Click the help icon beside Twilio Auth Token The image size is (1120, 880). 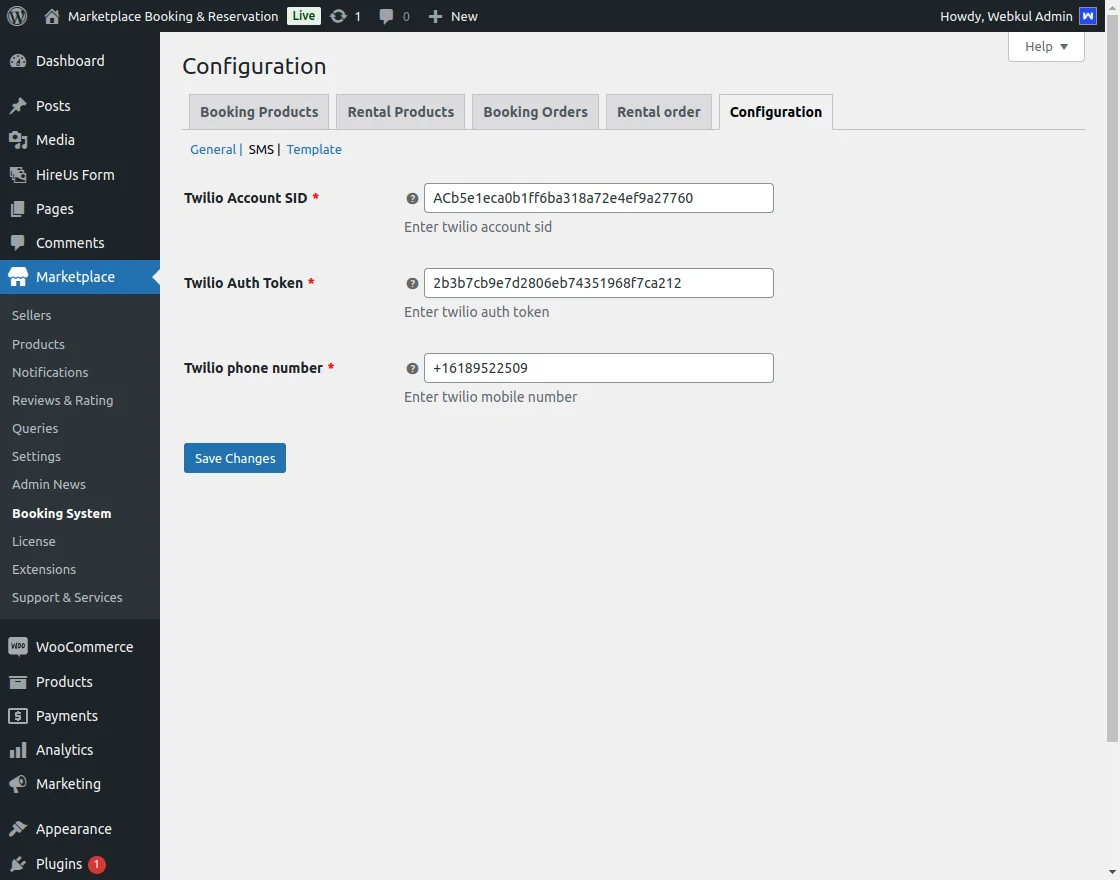(412, 284)
